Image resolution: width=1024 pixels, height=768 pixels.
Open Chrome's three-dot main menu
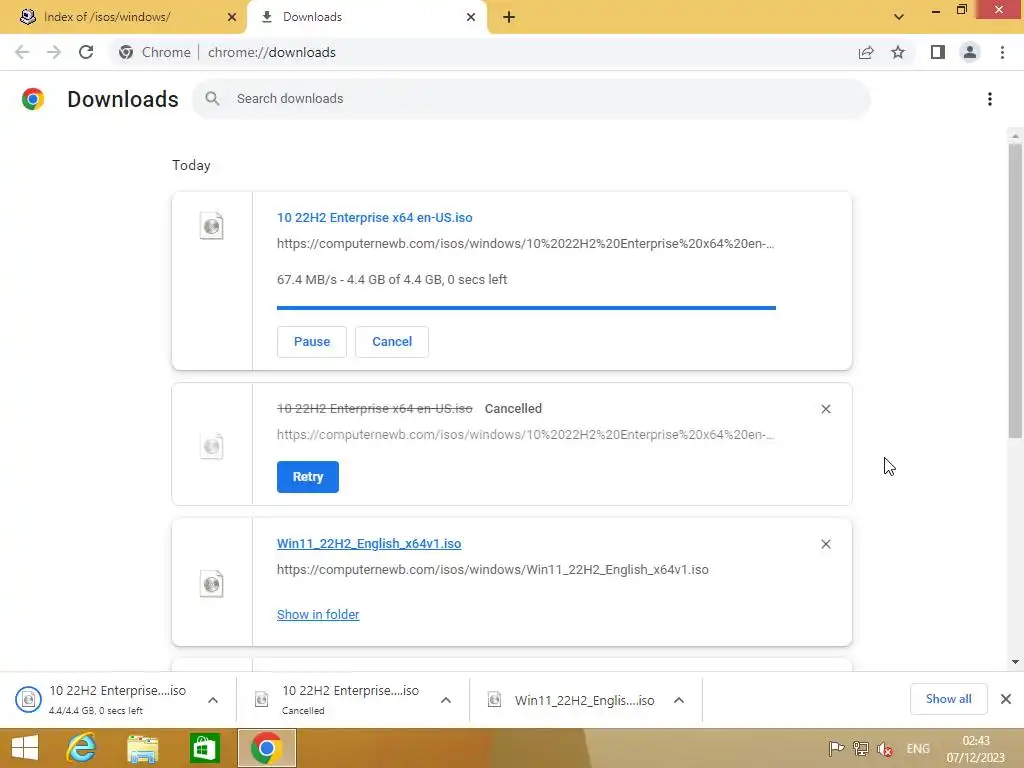[1002, 52]
